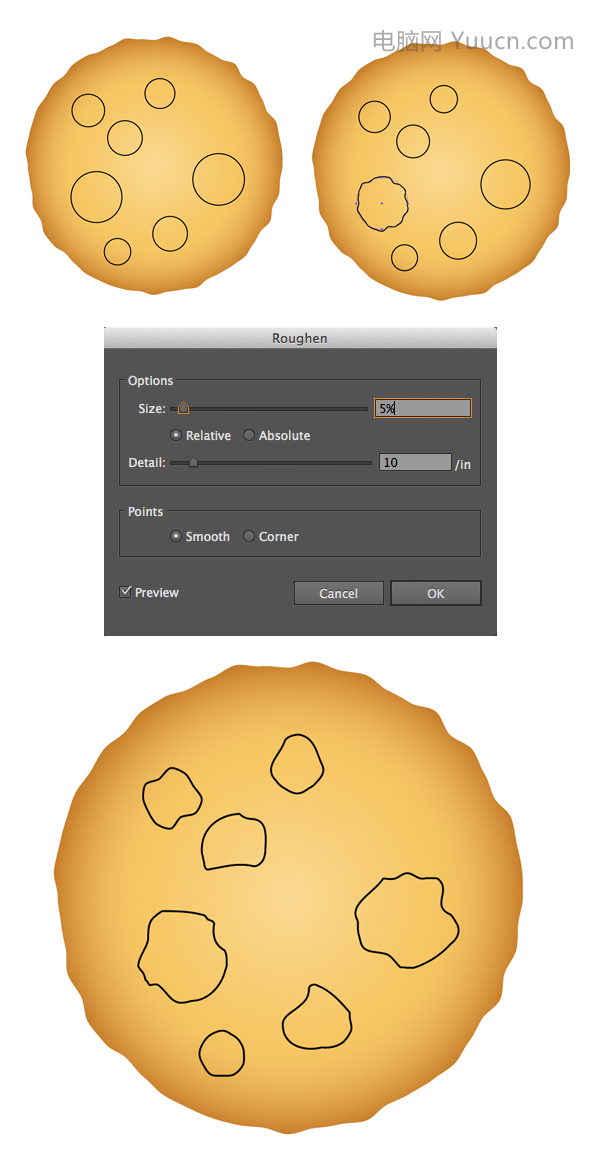The width and height of the screenshot is (600, 1155).
Task: Click the Roughen dialog title bar
Action: point(300,338)
